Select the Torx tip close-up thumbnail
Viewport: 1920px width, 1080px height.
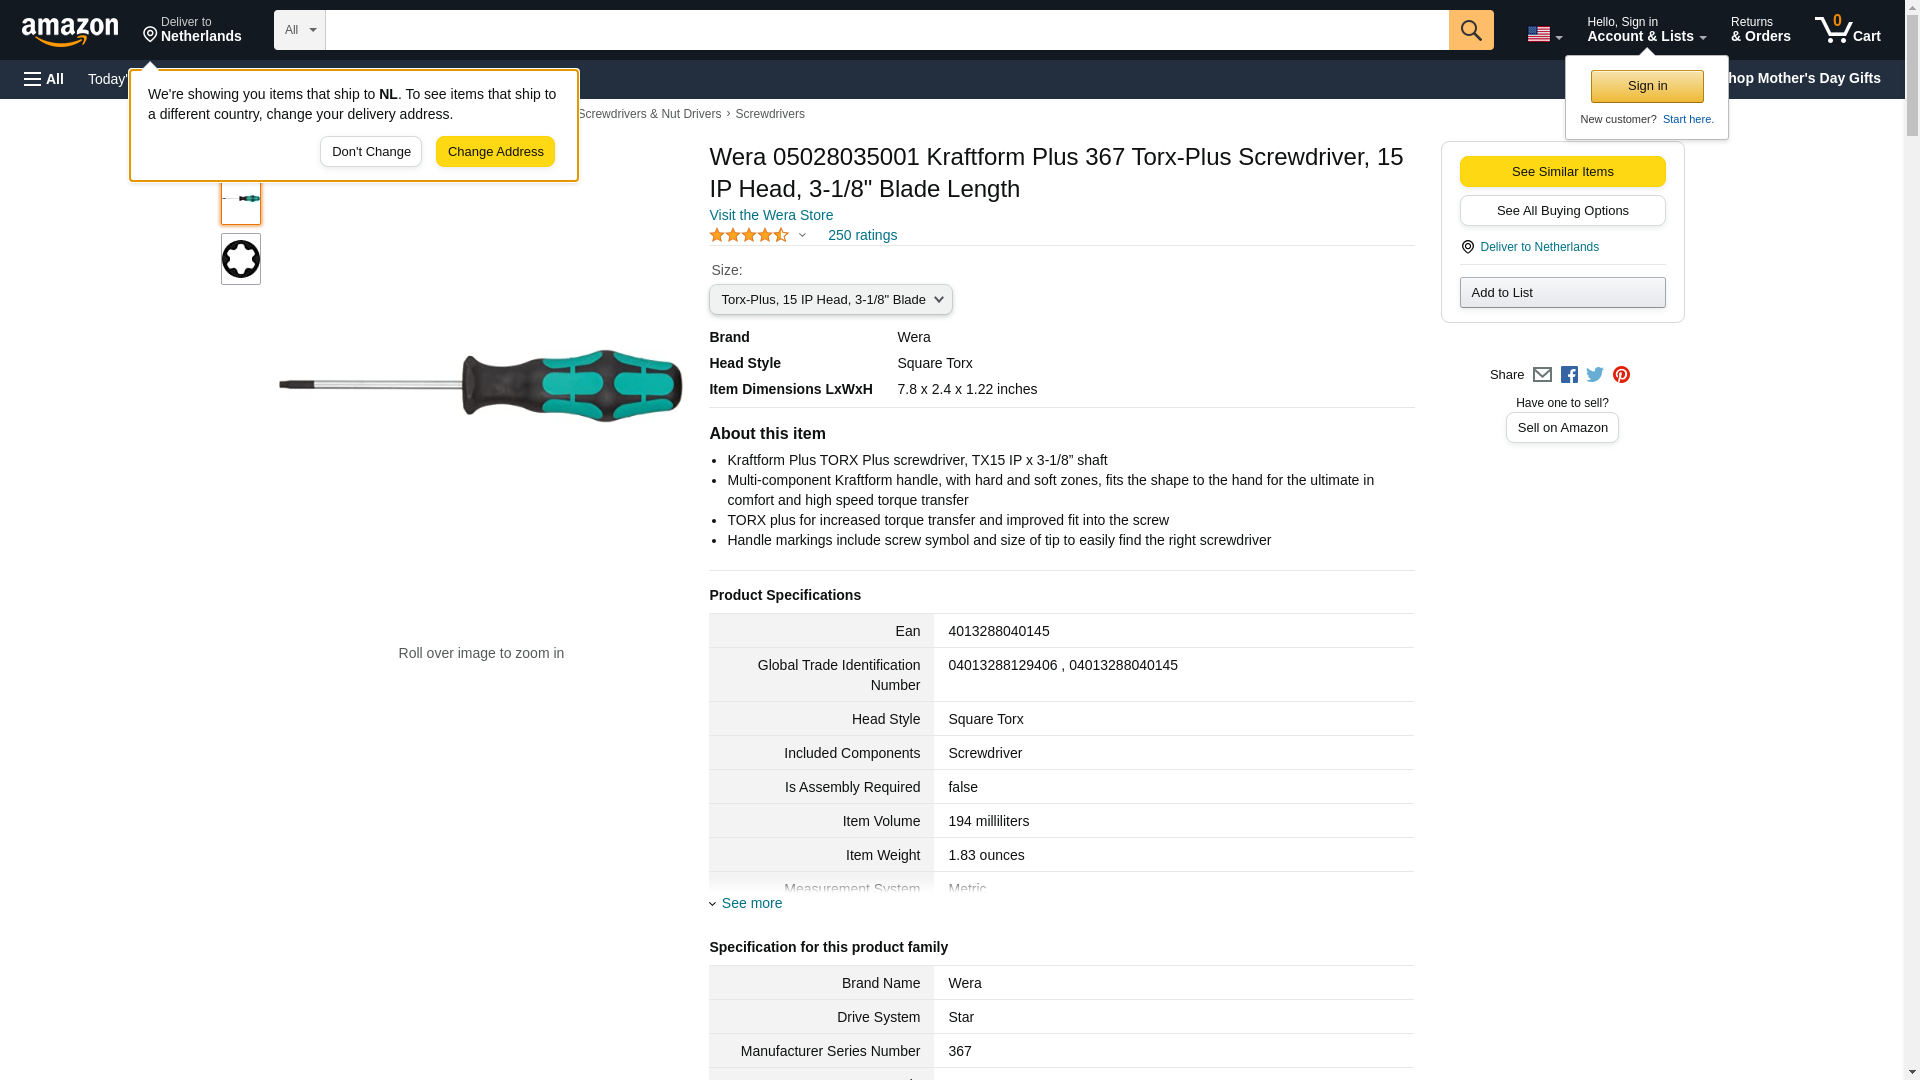click(241, 259)
